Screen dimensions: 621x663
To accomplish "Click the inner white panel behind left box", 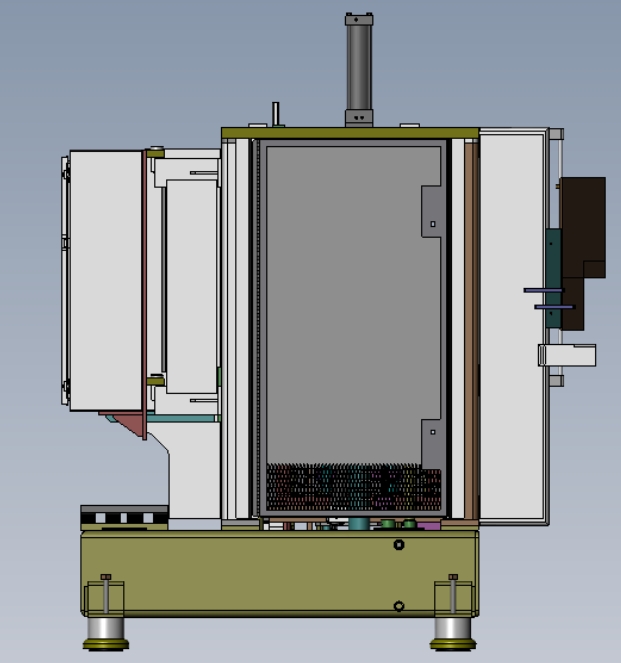I will pyautogui.click(x=191, y=286).
